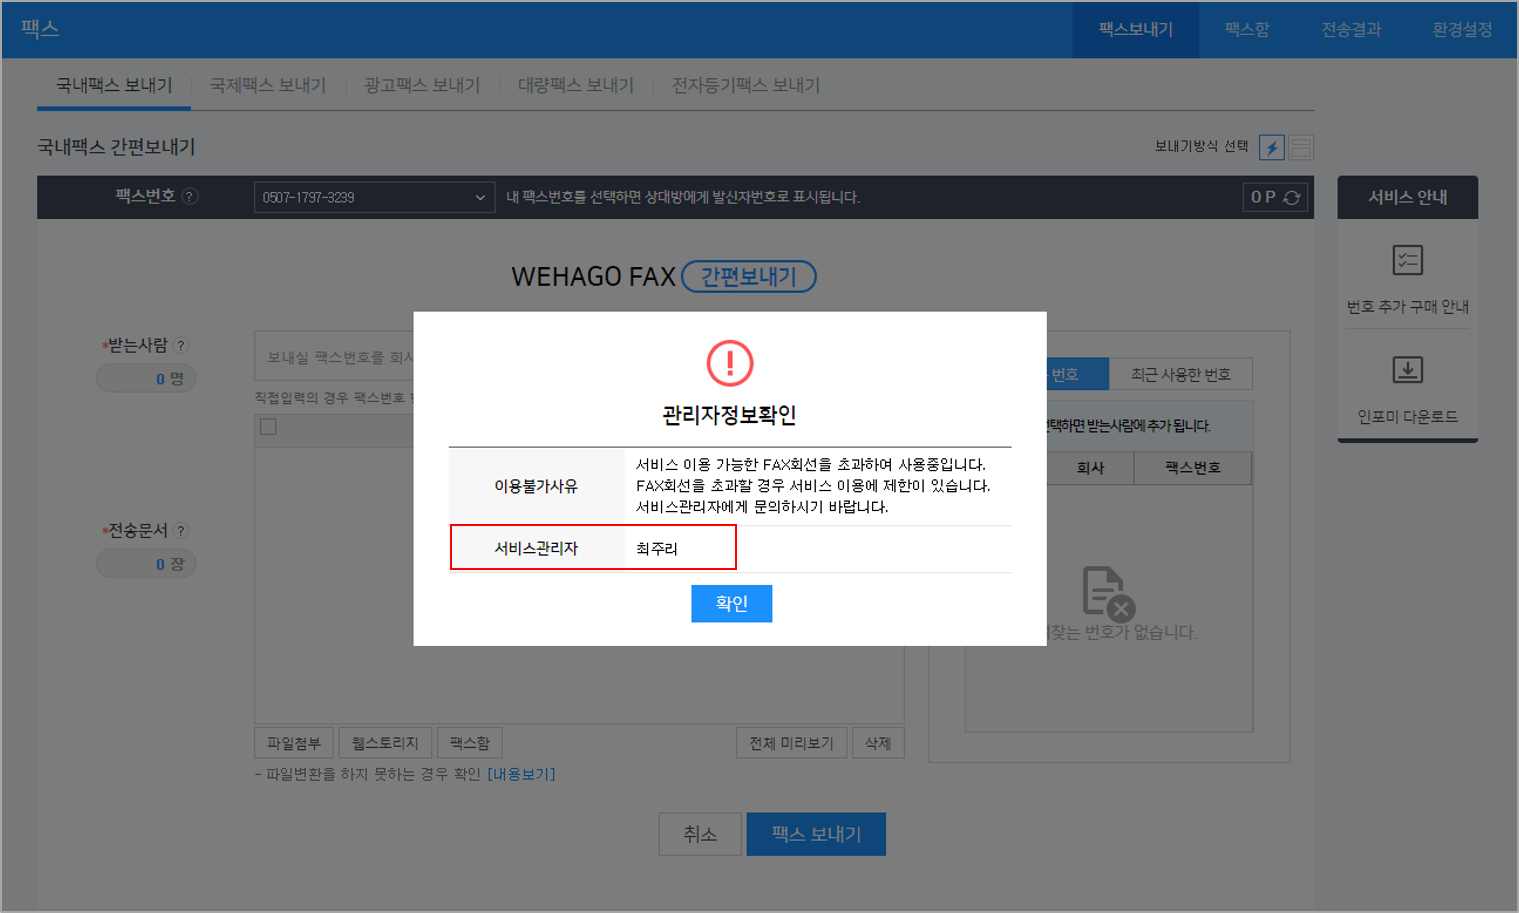Open the 번호 추가 구매 안내 checklist icon
Viewport: 1519px width, 913px height.
tap(1407, 261)
